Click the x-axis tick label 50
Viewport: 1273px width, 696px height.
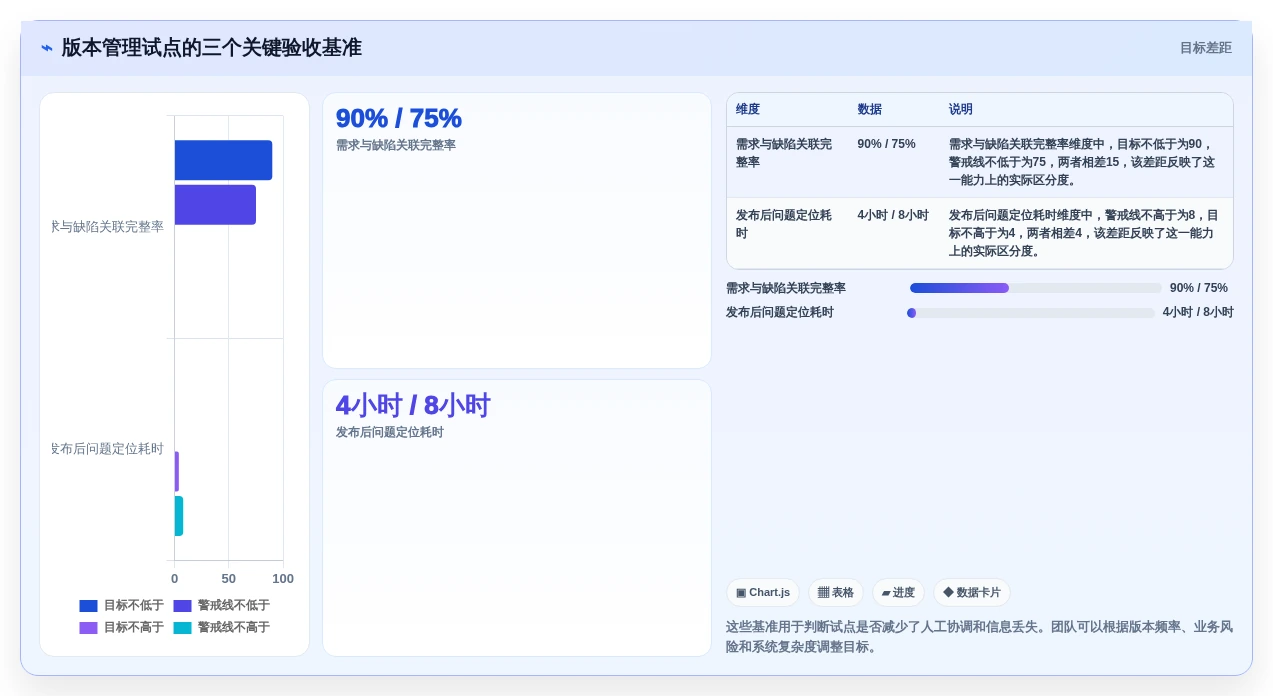(229, 578)
